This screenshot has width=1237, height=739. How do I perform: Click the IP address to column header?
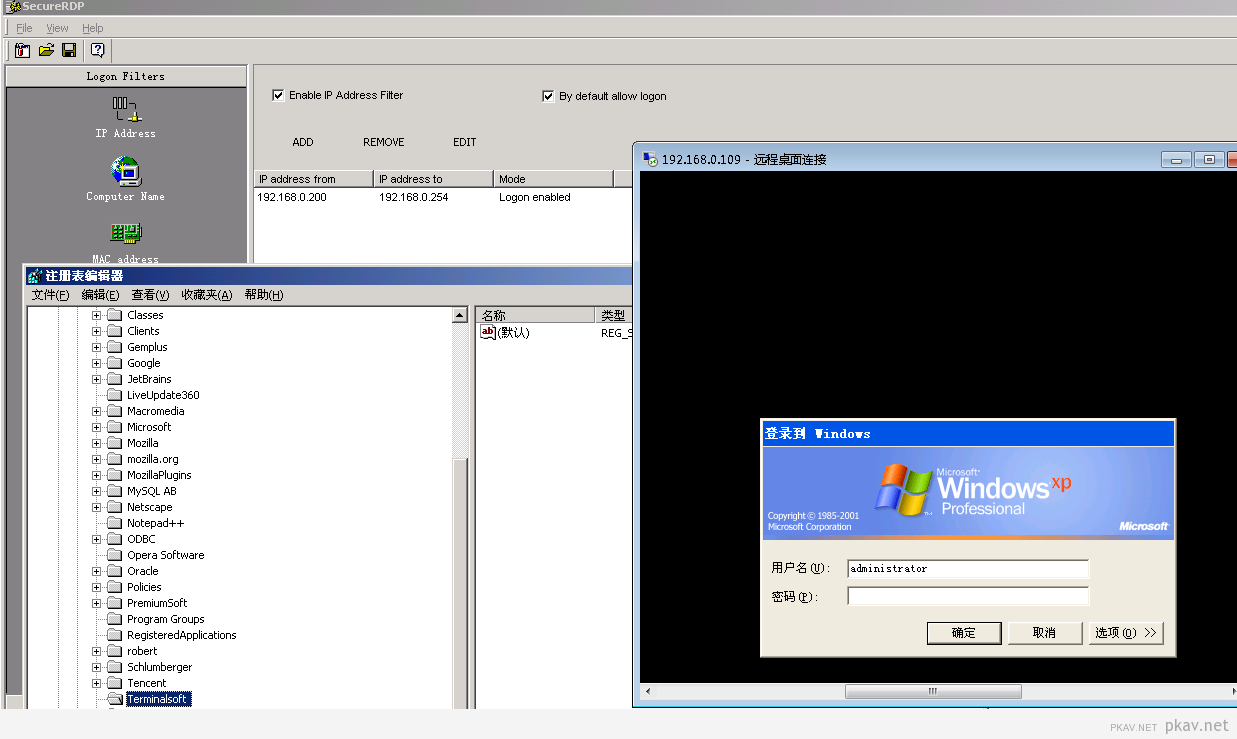(434, 179)
